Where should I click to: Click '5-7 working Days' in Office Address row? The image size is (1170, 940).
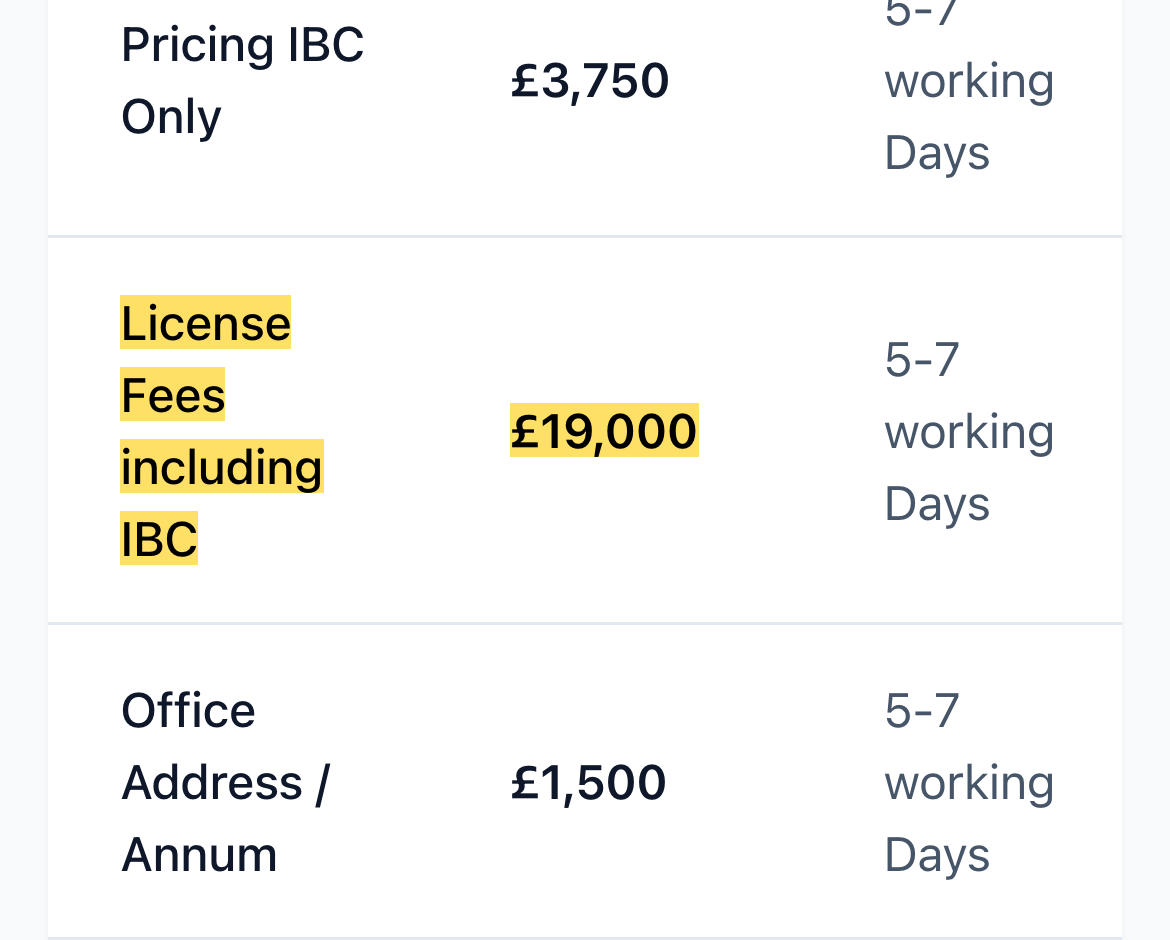pos(969,782)
